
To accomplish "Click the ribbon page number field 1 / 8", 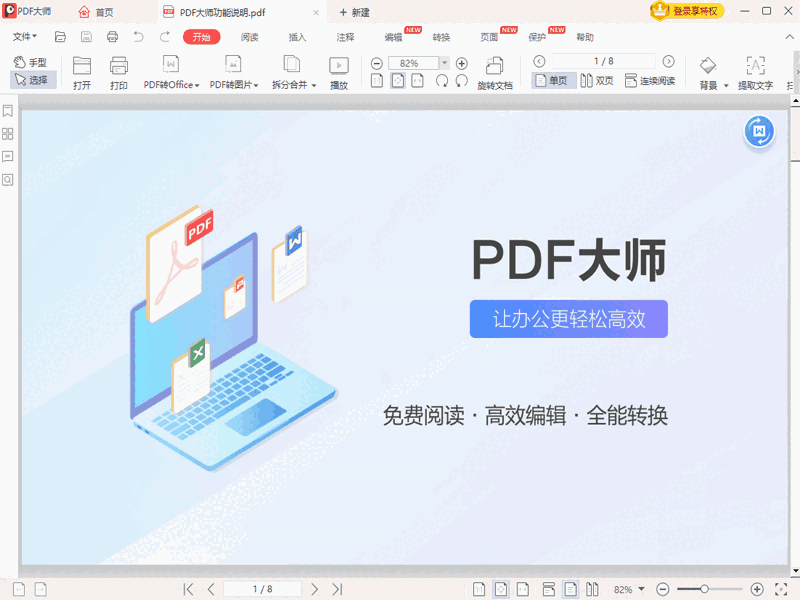I will [604, 61].
